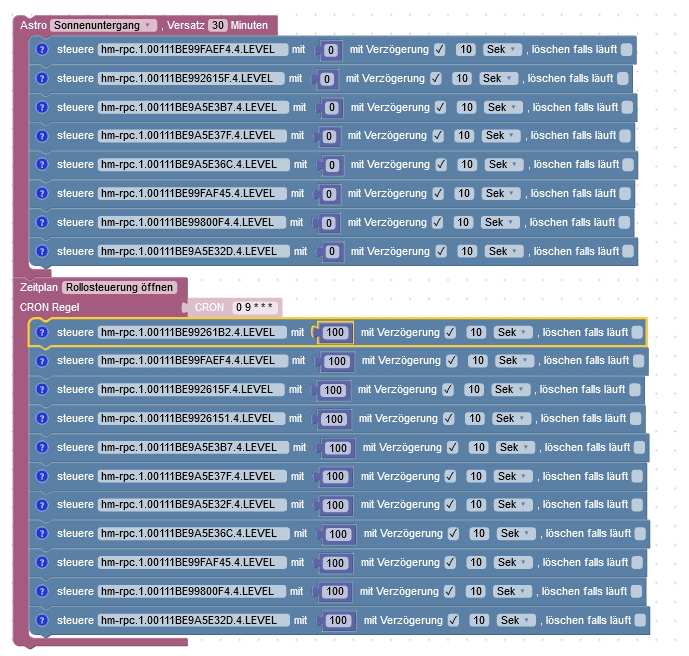Open Sek unit dropdown on FAEF4 row with value 0
This screenshot has height=656, width=689.
[x=502, y=50]
